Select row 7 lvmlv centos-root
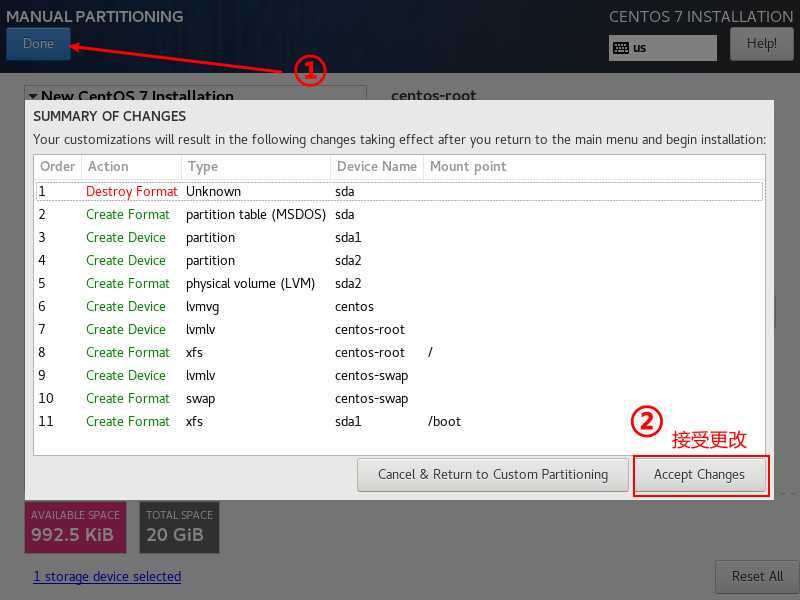 pos(399,330)
